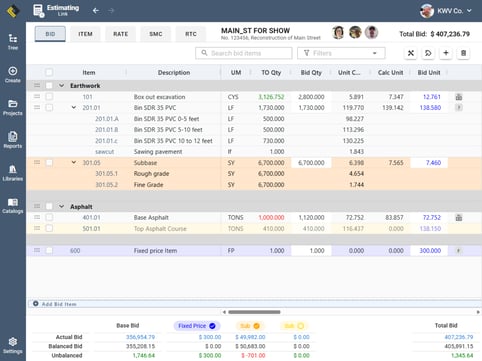The image size is (482, 361).
Task: Click drag handle of Earthwork group row
Action: (37, 86)
